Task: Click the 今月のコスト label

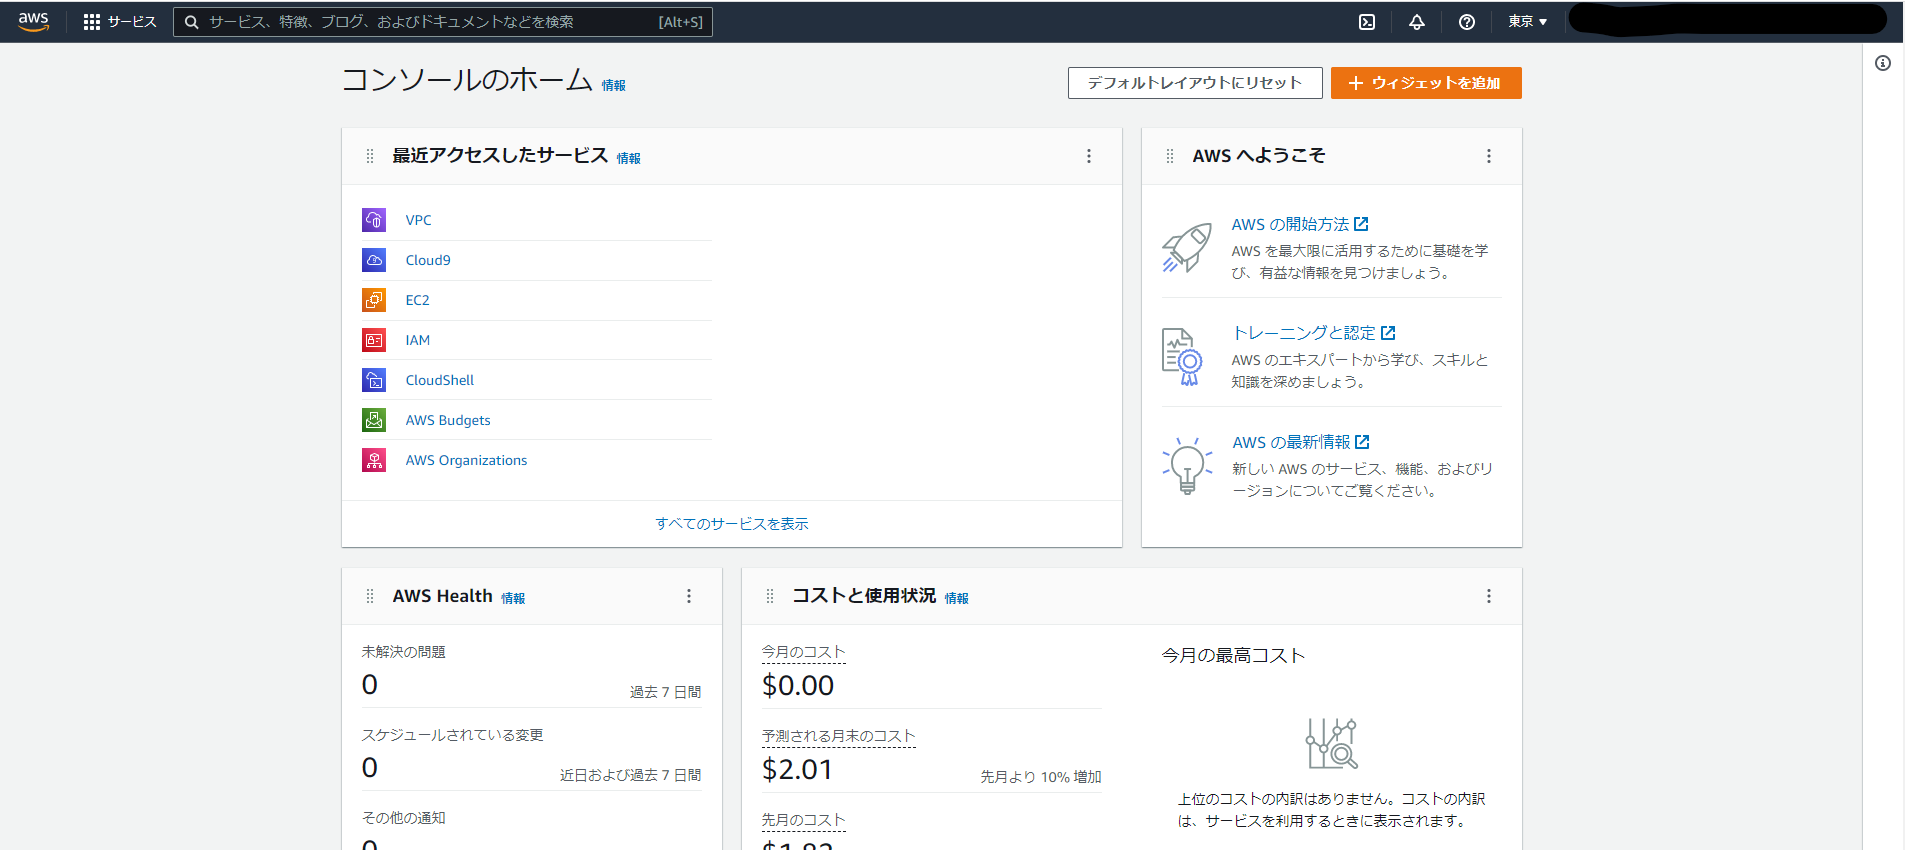Action: pos(804,652)
